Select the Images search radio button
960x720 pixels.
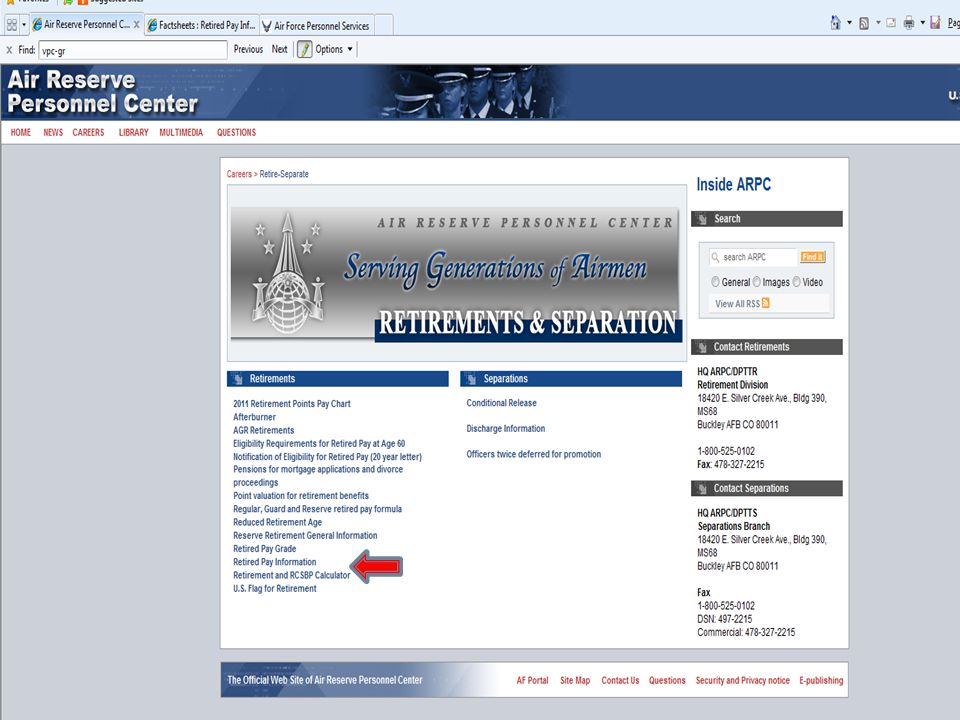tap(757, 282)
